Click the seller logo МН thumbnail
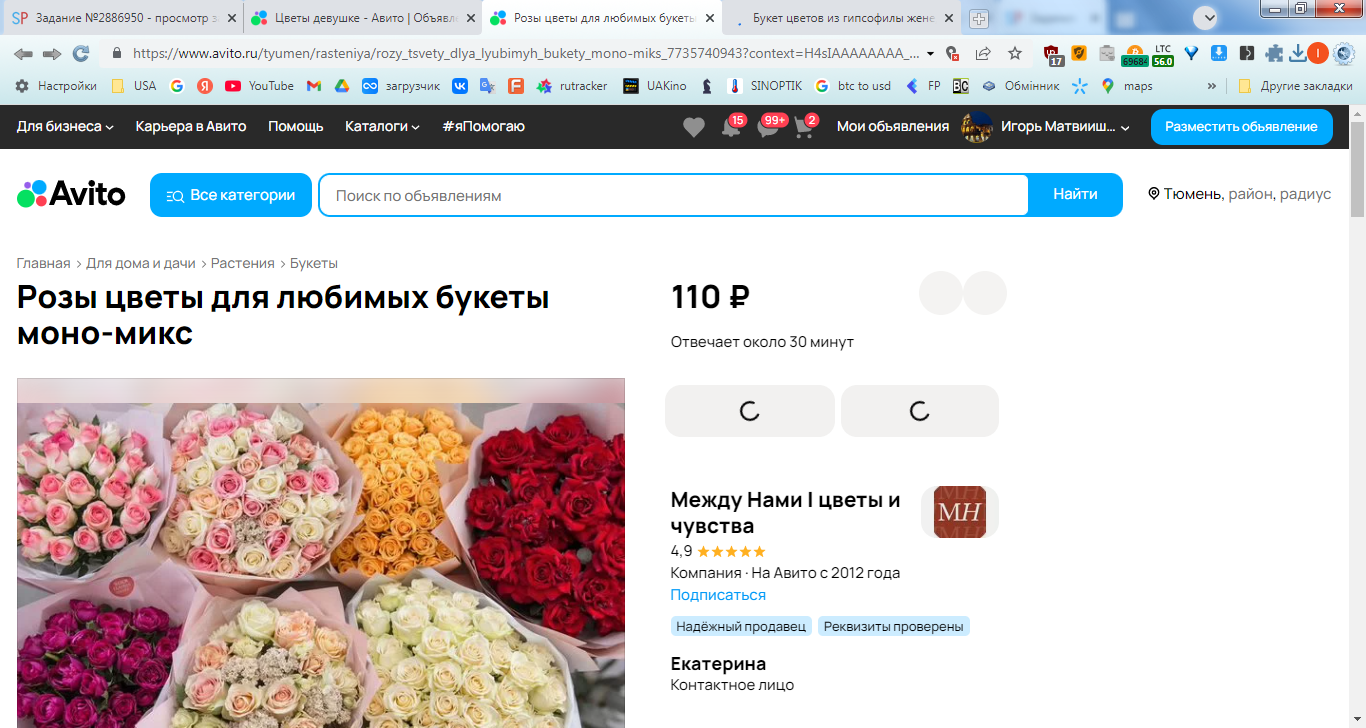The height and width of the screenshot is (728, 1366). pos(960,512)
